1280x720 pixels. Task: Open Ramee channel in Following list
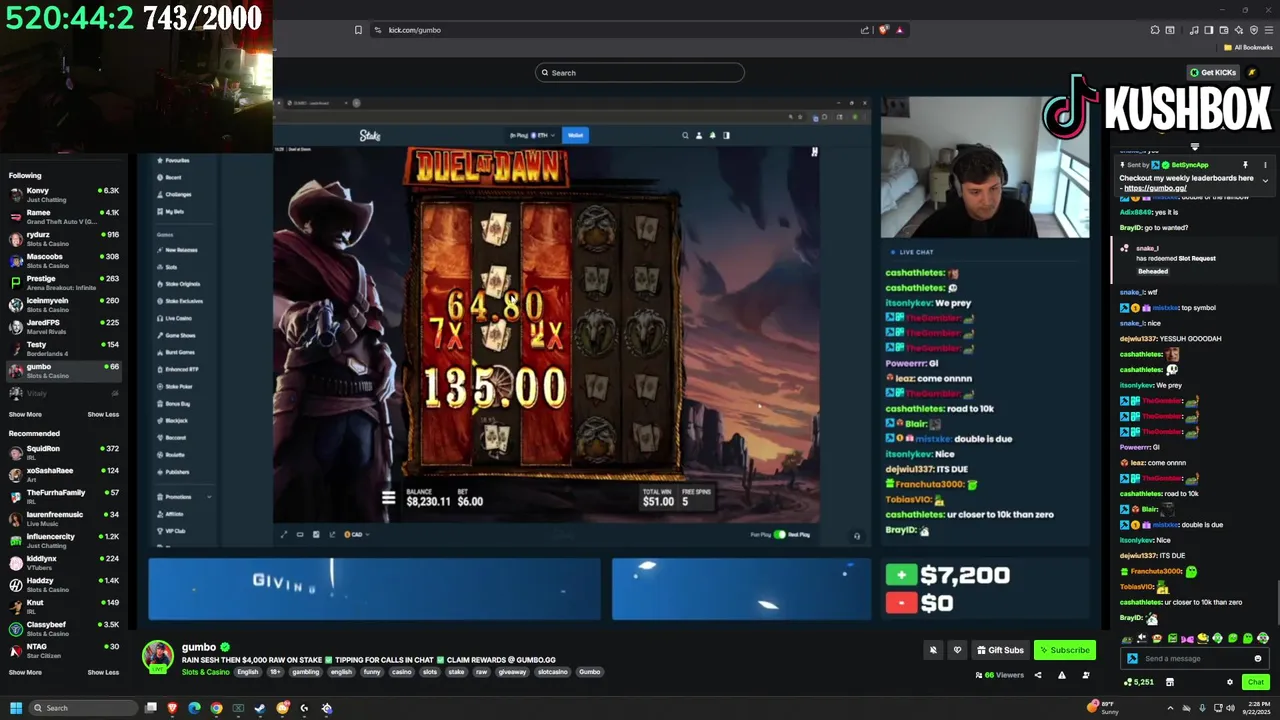coord(62,216)
